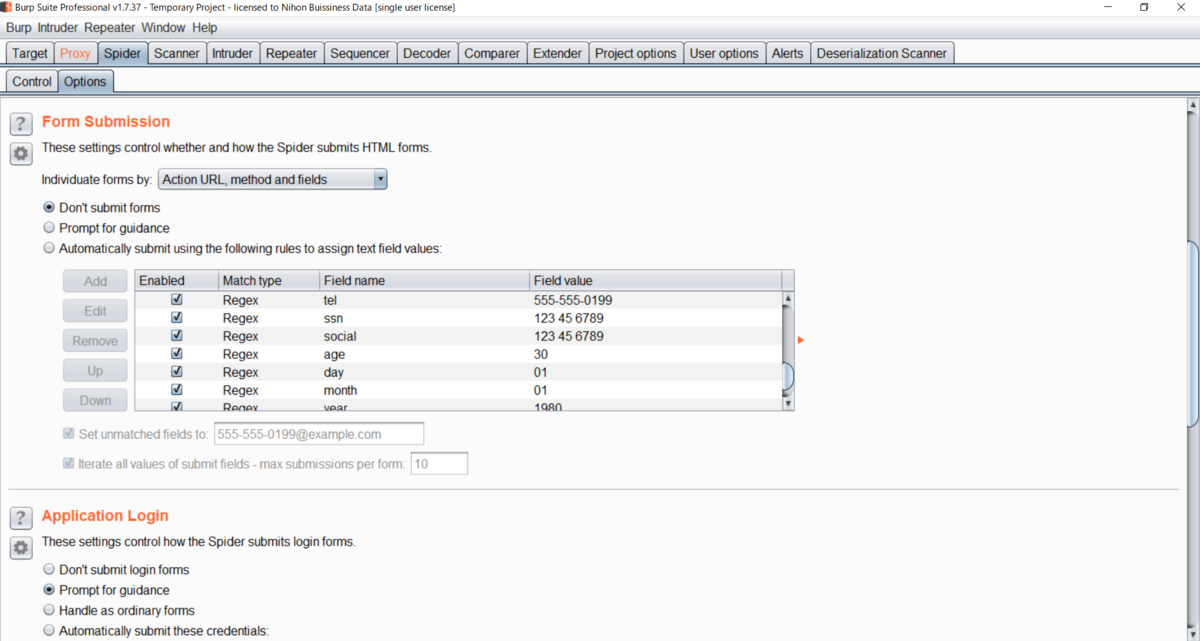Toggle Iterate all values of submit fields
Screen dimensions: 1200x641
pos(69,464)
